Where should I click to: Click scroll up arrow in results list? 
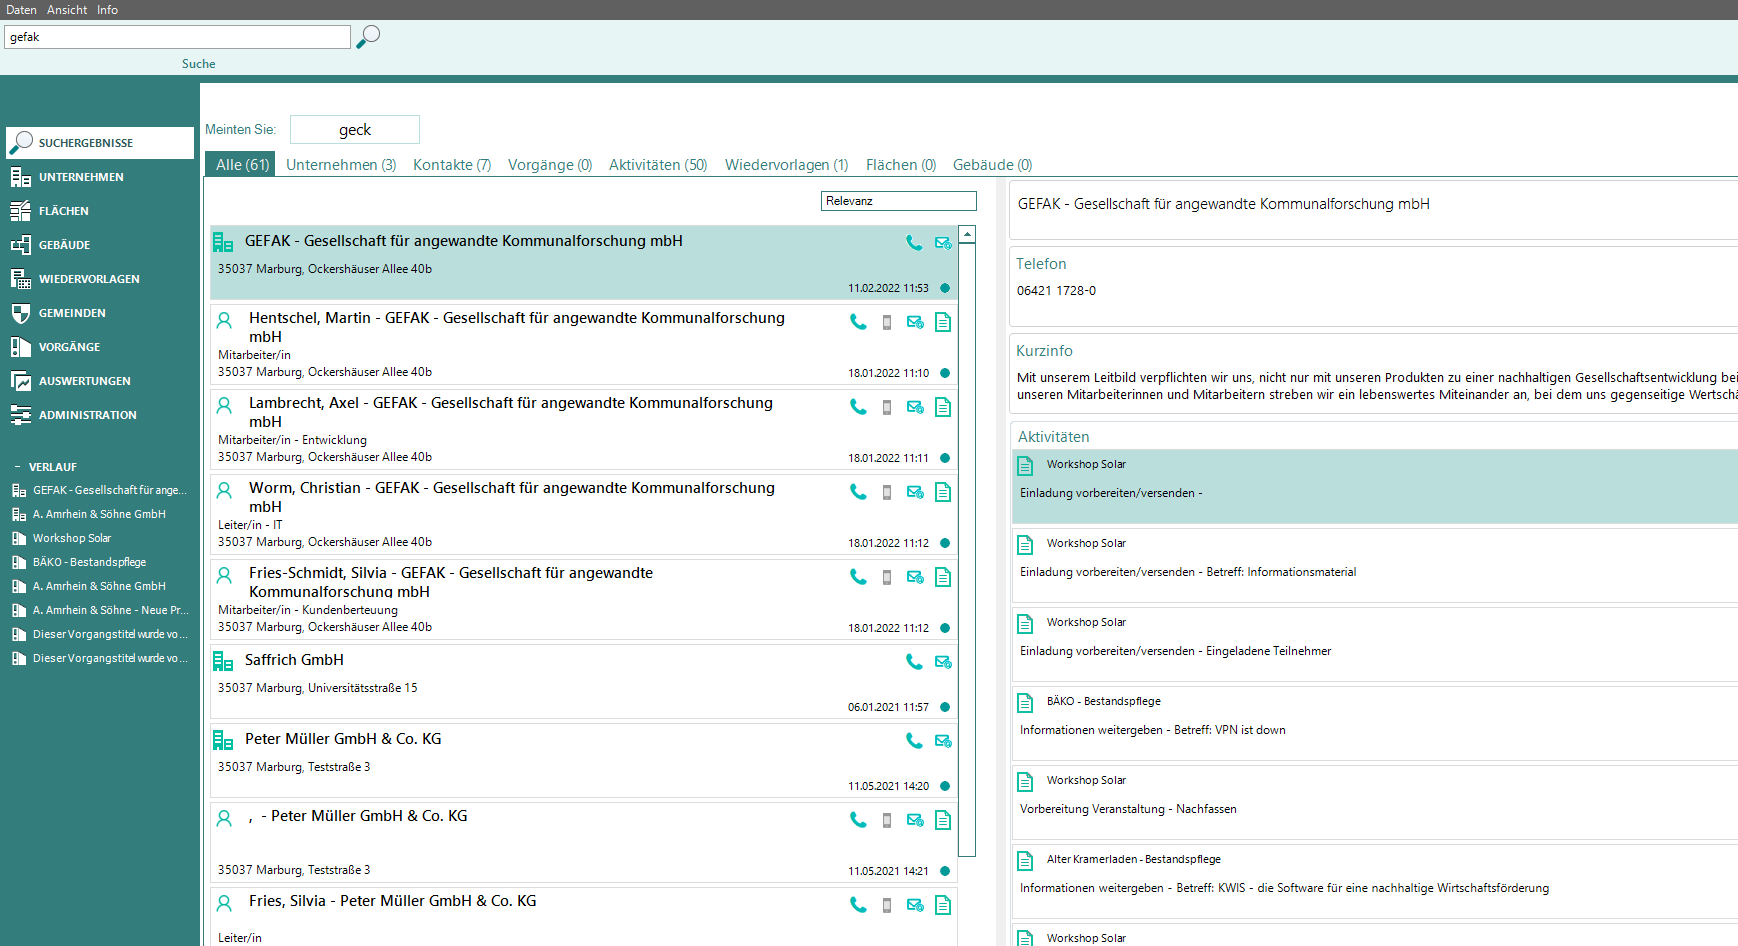click(967, 235)
